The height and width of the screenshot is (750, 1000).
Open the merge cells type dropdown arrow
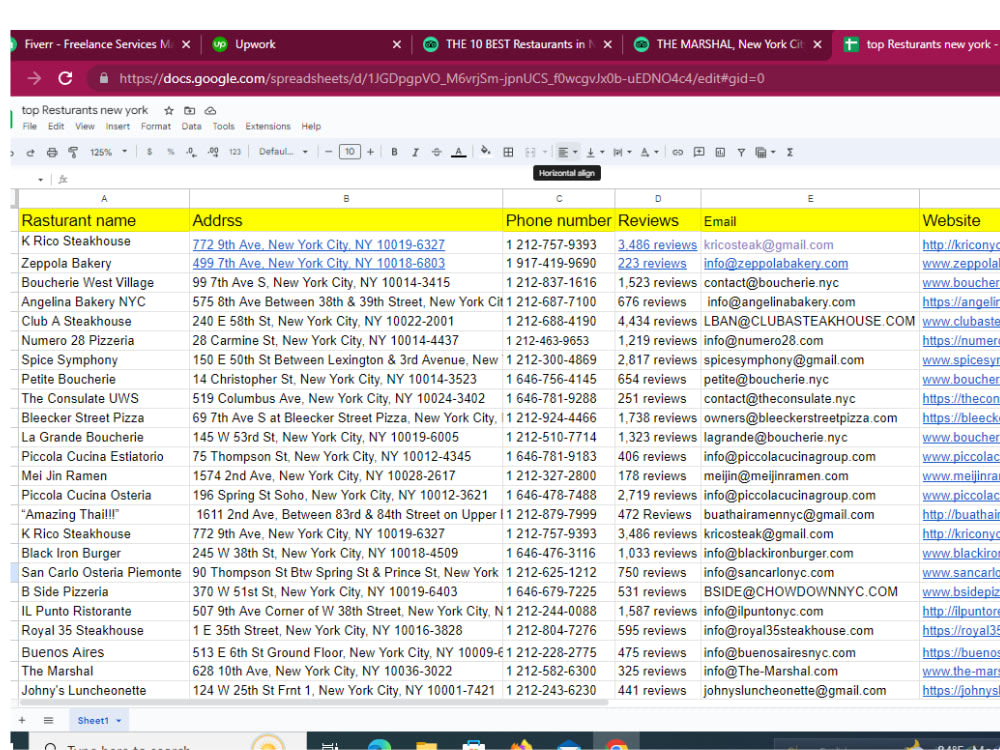pyautogui.click(x=545, y=152)
